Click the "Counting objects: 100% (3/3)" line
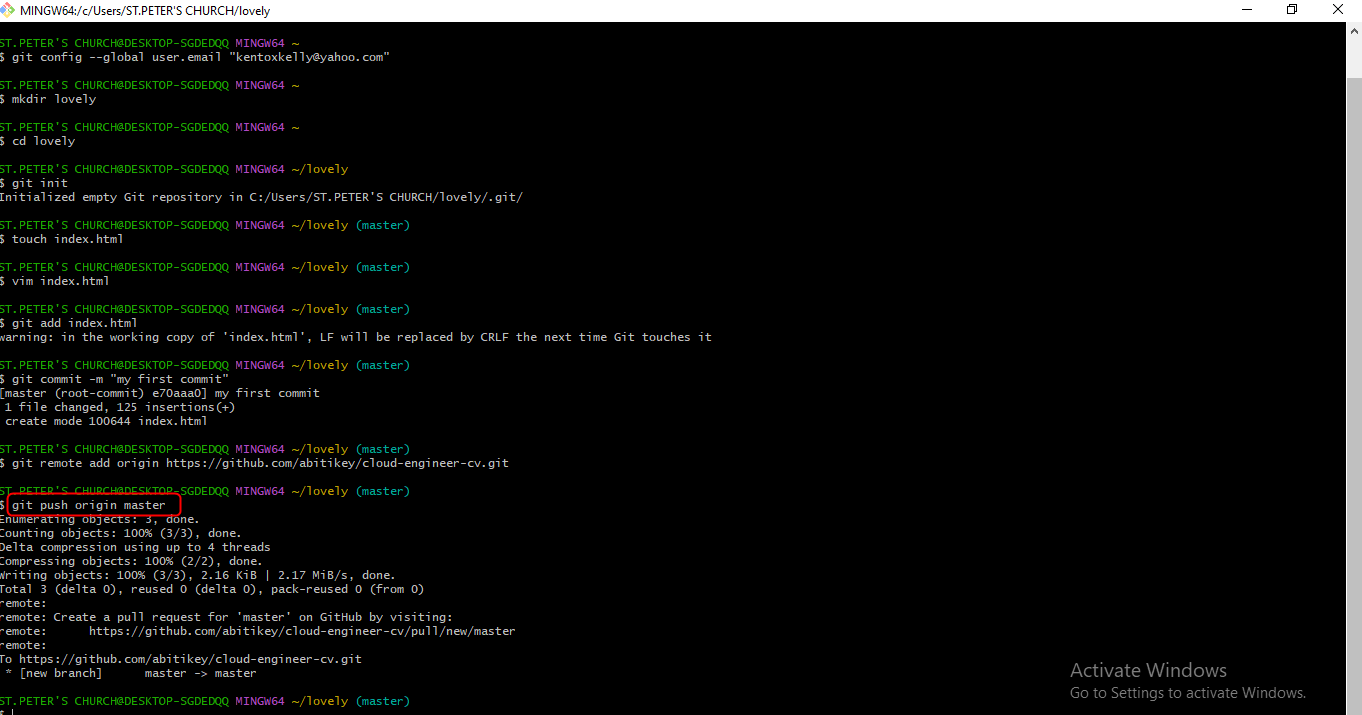The image size is (1362, 715). (121, 533)
